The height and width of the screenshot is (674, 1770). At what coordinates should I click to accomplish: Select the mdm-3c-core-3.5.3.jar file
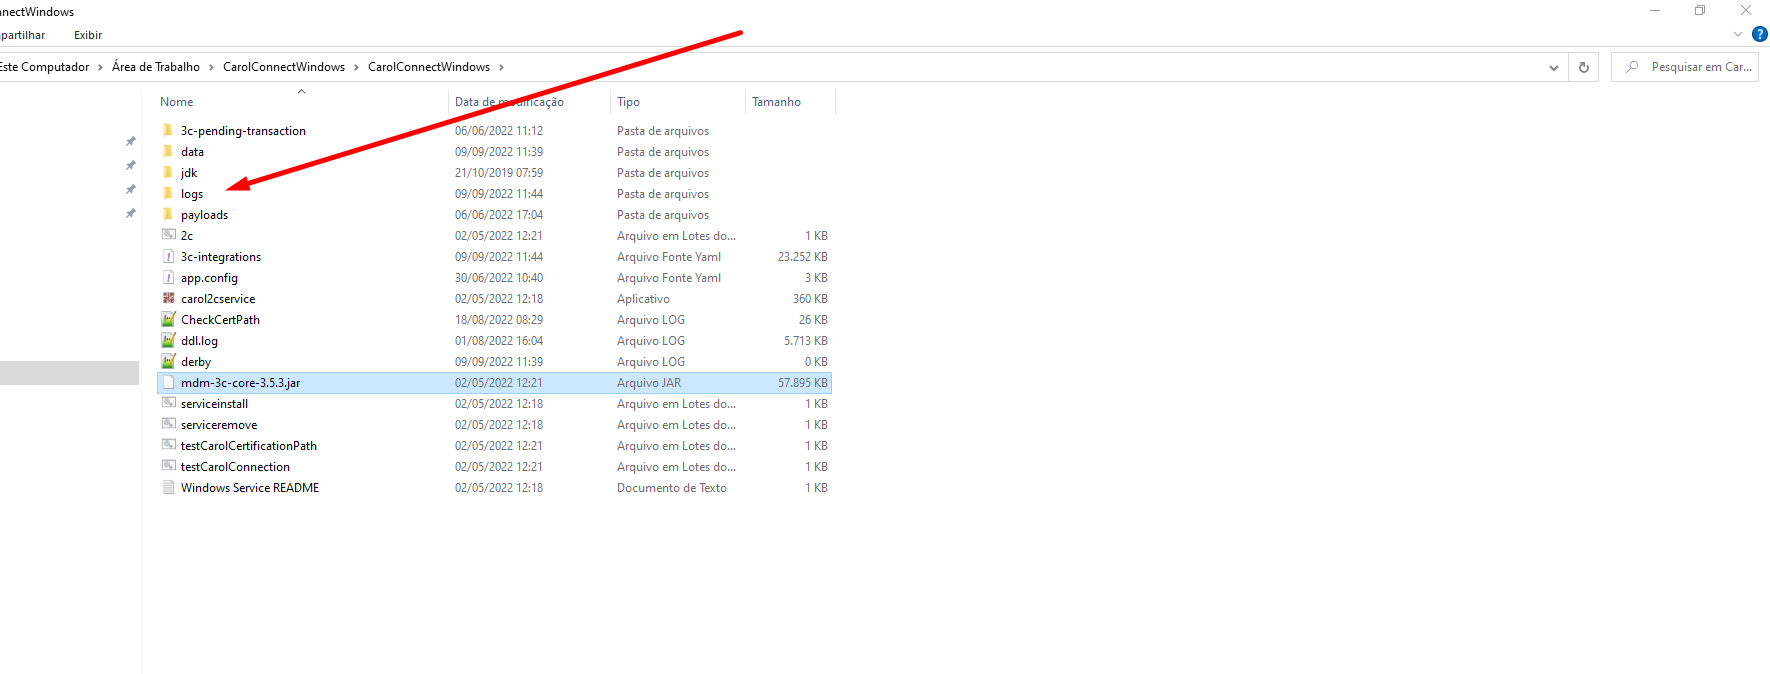click(240, 383)
